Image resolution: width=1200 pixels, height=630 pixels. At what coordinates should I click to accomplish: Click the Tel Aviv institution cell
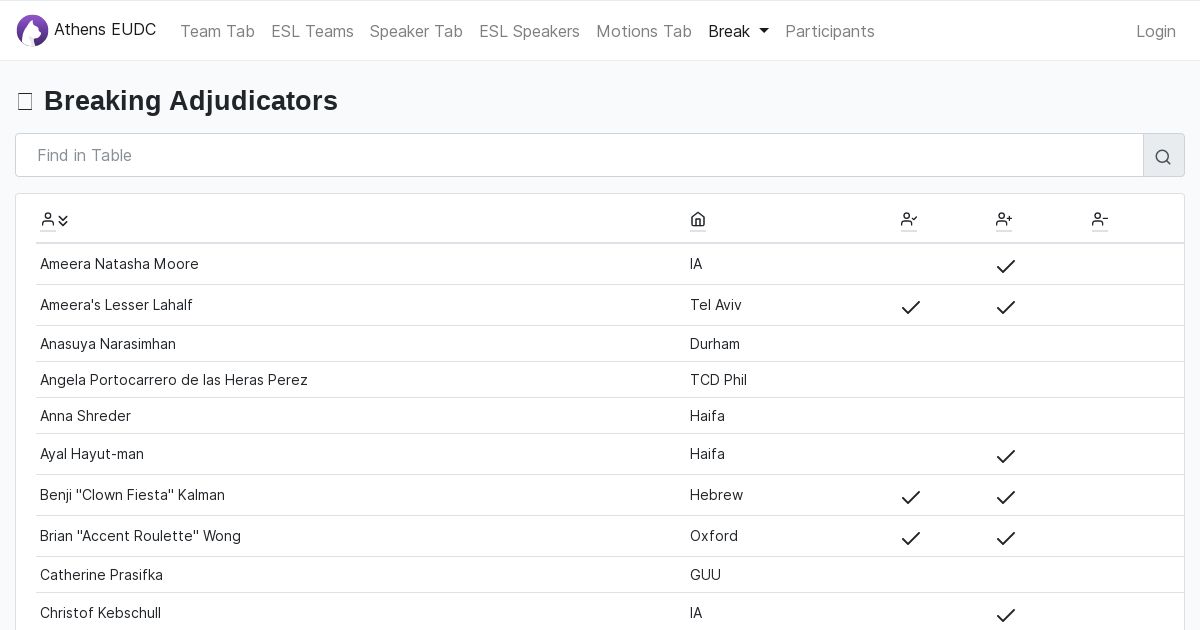(x=716, y=305)
